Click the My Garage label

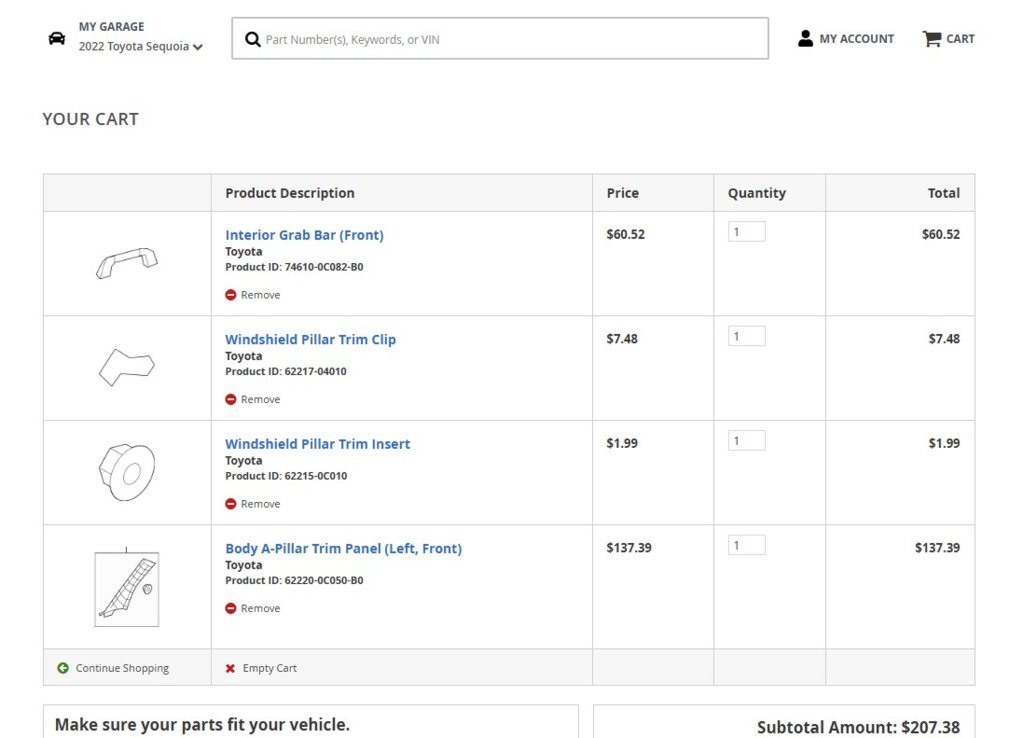[112, 27]
